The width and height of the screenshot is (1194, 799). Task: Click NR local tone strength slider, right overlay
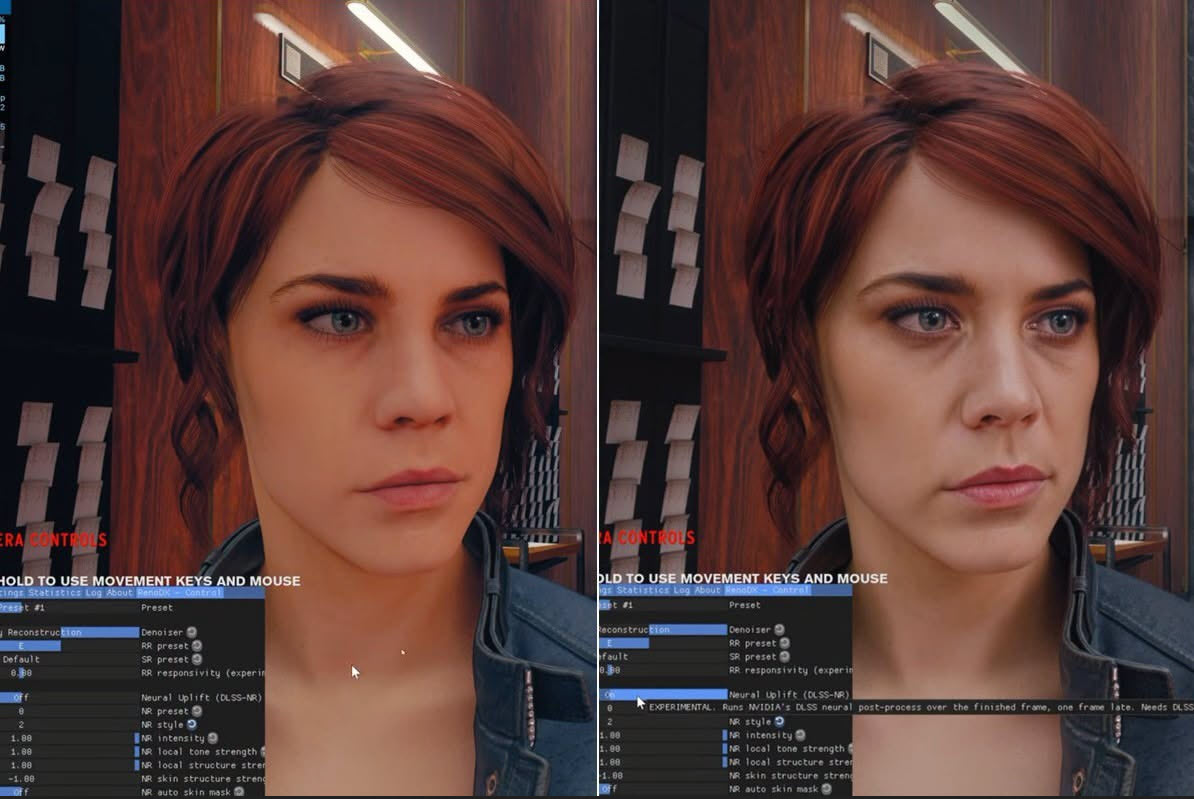662,749
